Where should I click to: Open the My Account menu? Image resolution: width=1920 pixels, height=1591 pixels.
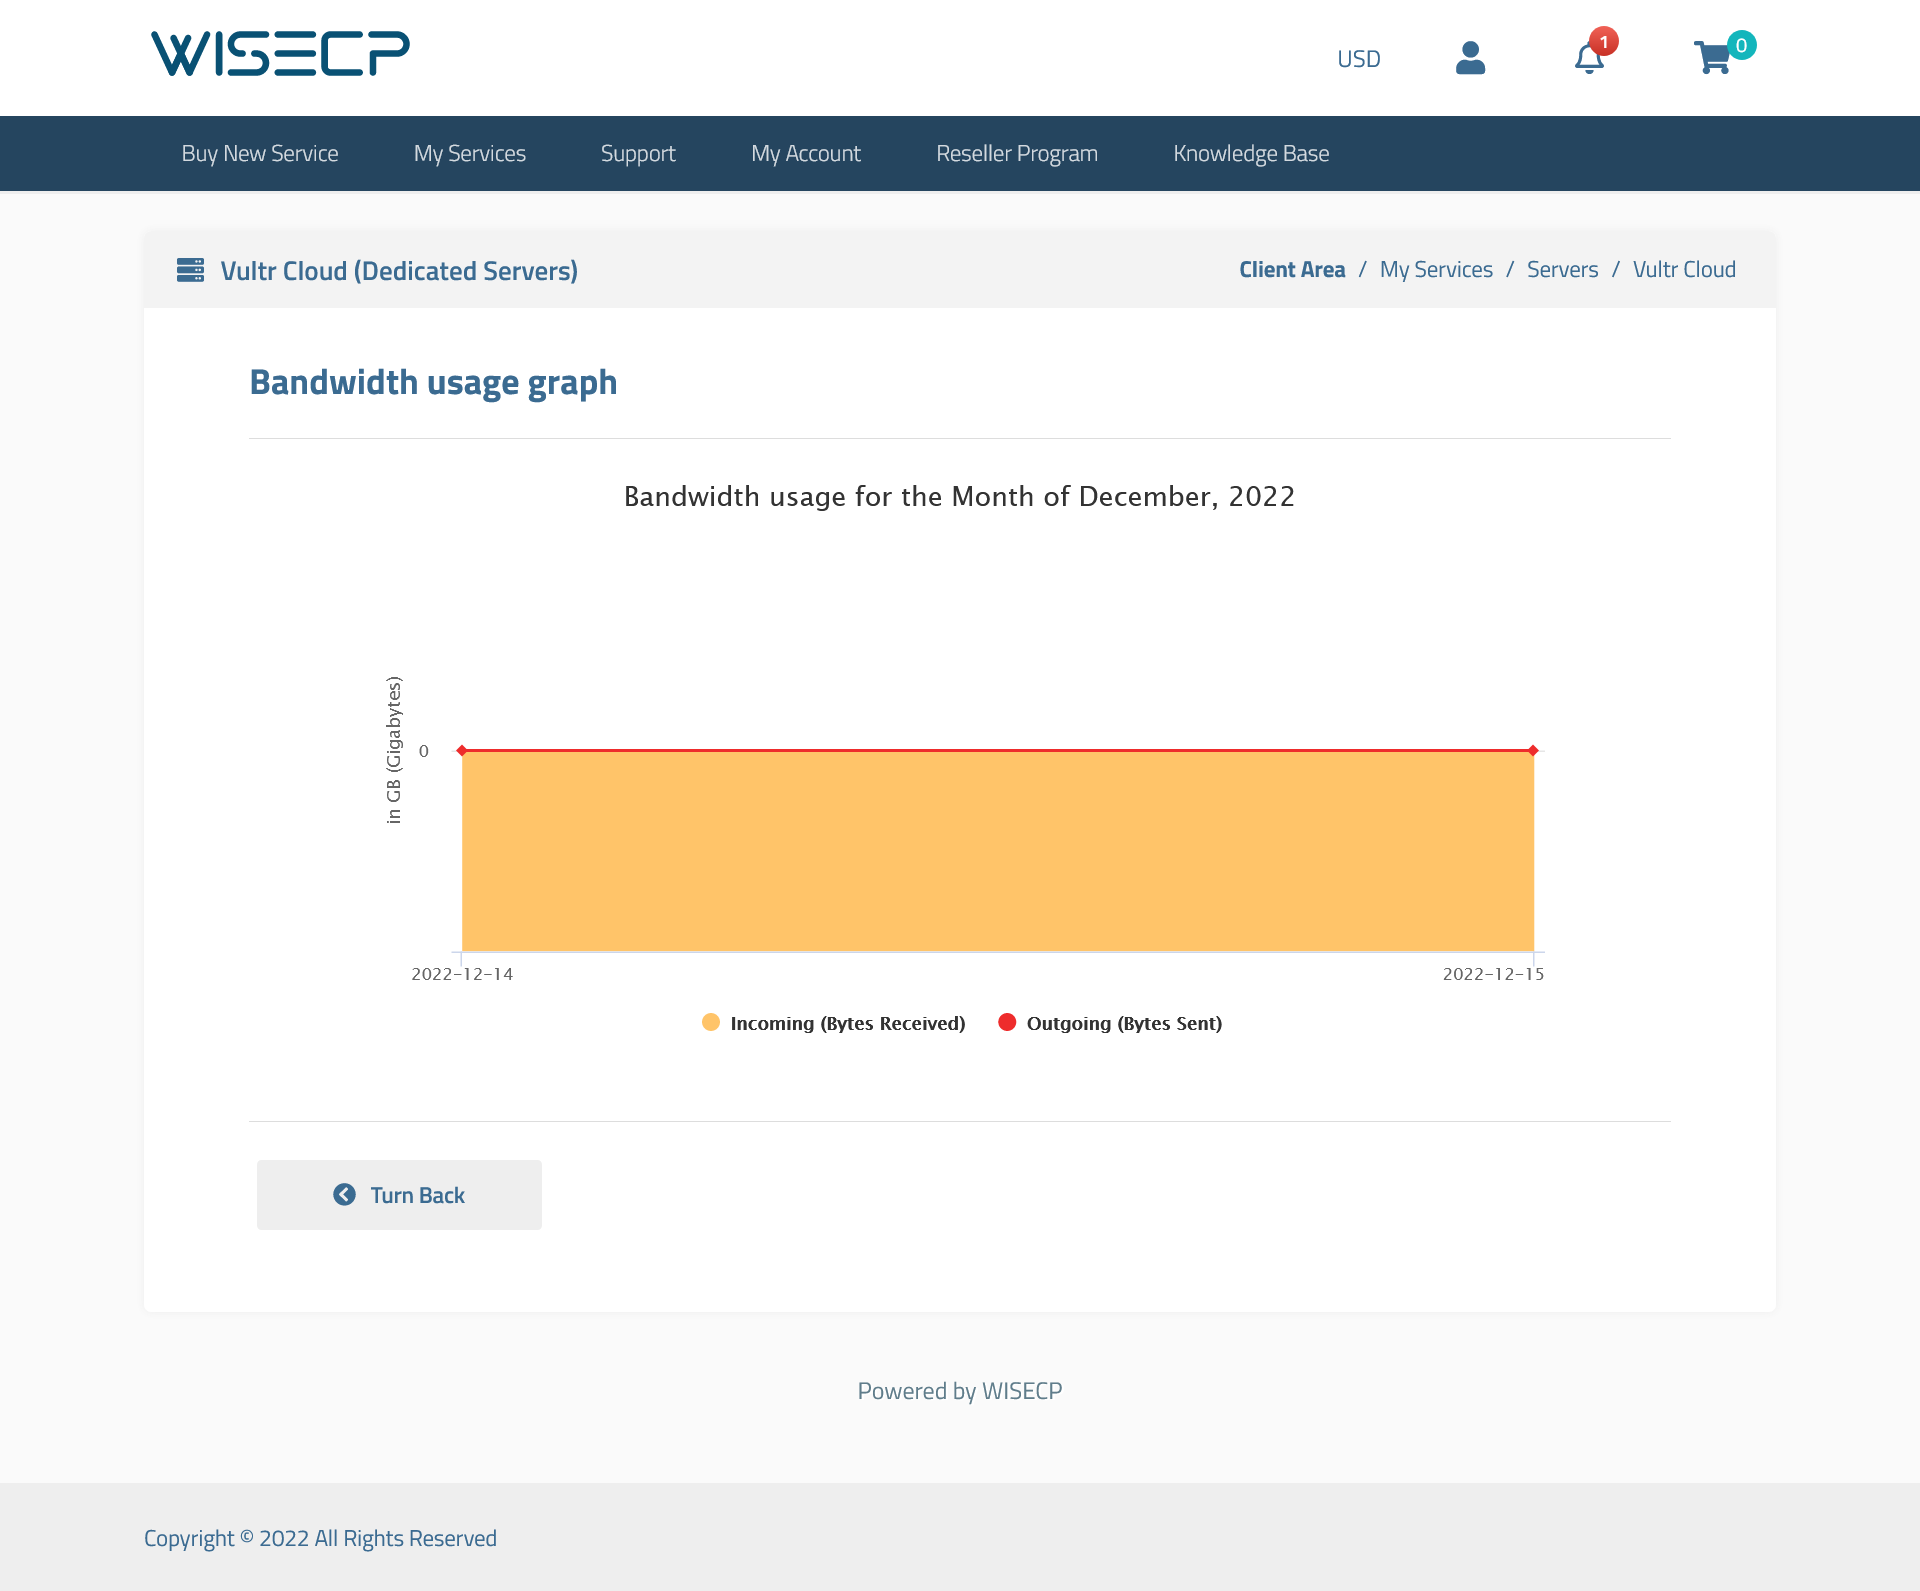pyautogui.click(x=806, y=153)
